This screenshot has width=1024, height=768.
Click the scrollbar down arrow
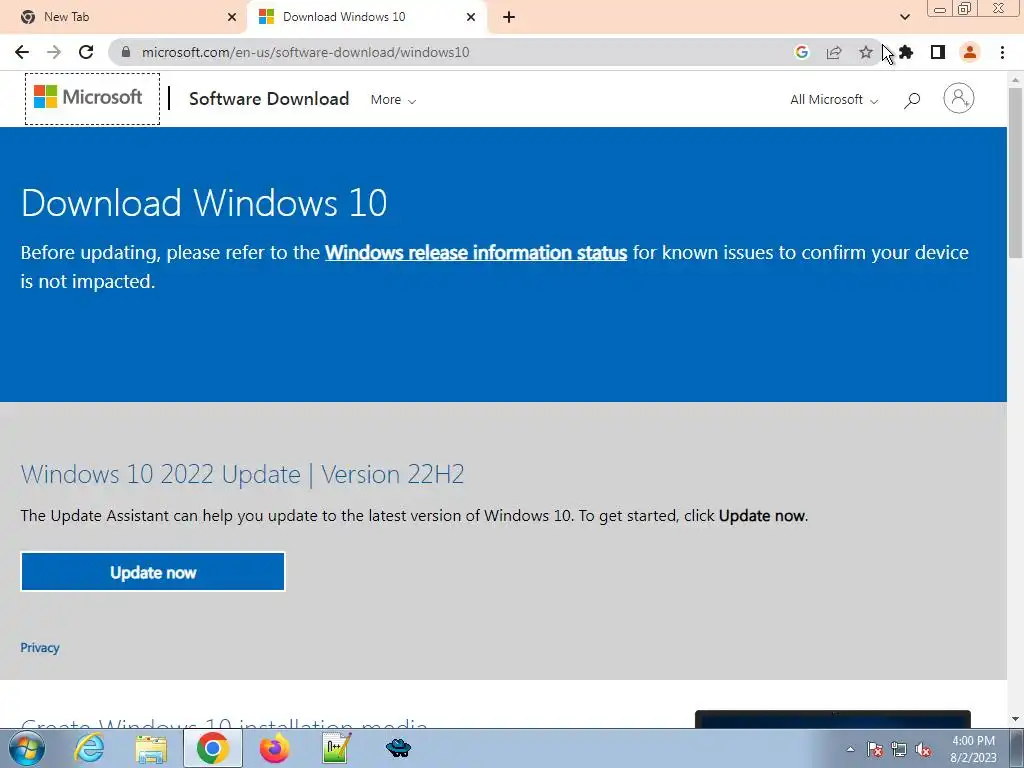tap(1015, 719)
